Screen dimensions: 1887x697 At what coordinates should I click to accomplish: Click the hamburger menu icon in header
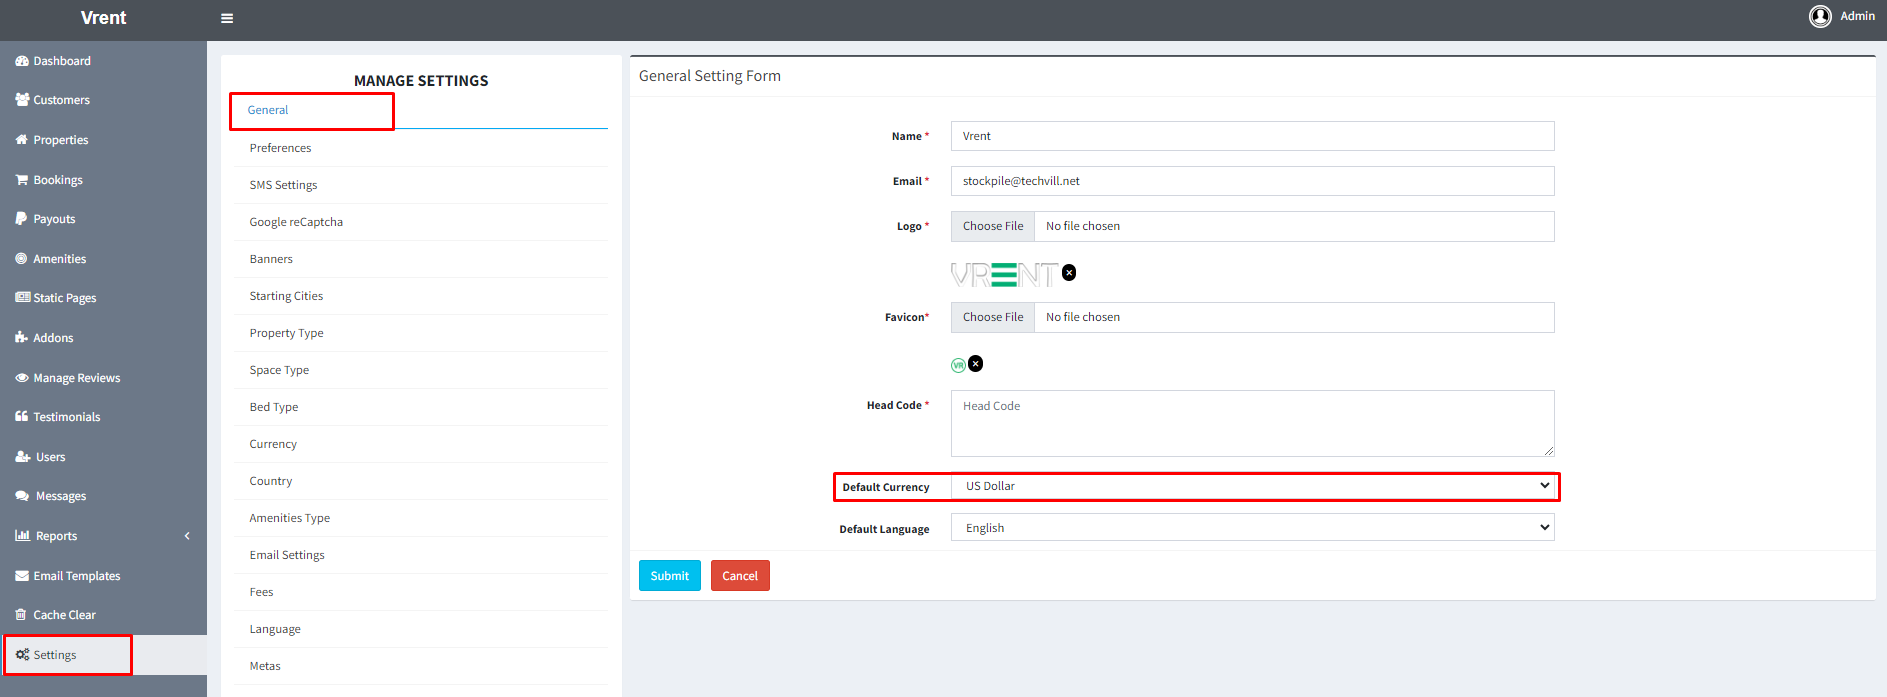tap(227, 18)
